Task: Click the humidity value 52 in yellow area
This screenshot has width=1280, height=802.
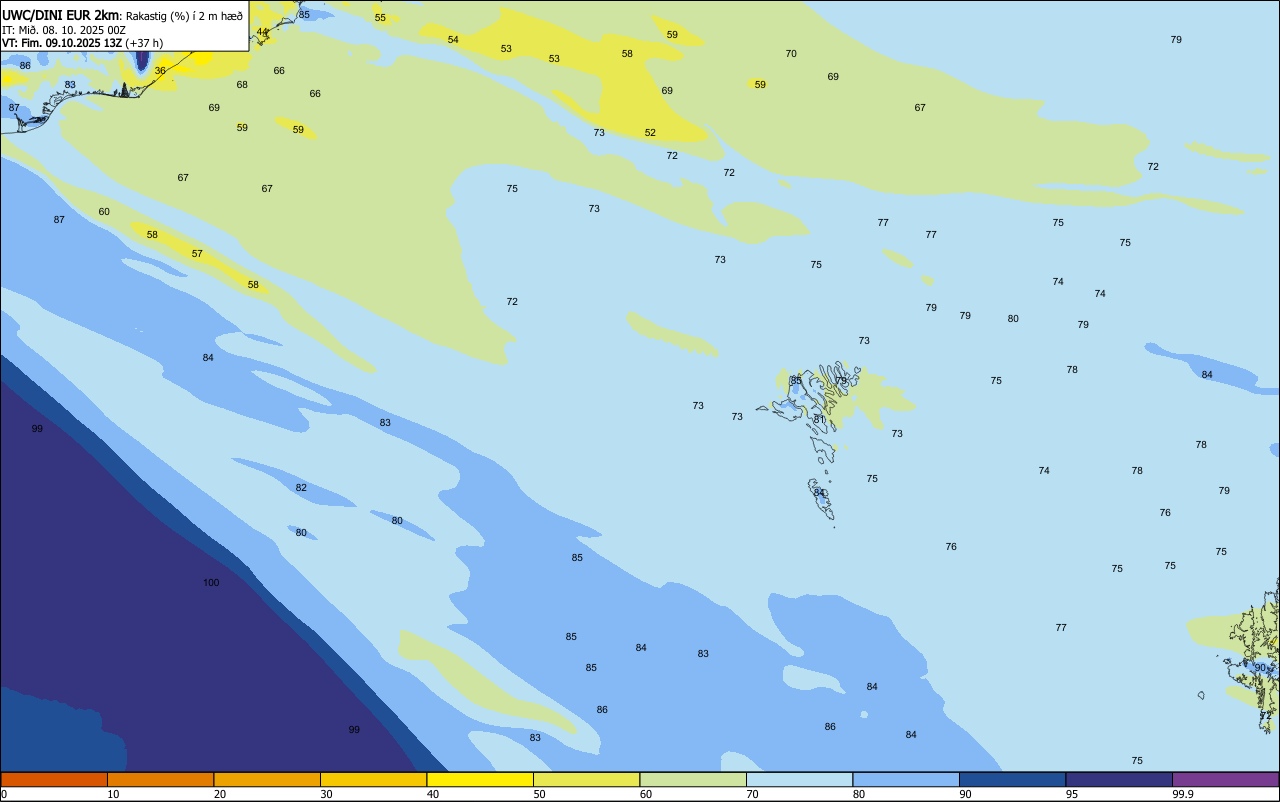Action: click(650, 133)
